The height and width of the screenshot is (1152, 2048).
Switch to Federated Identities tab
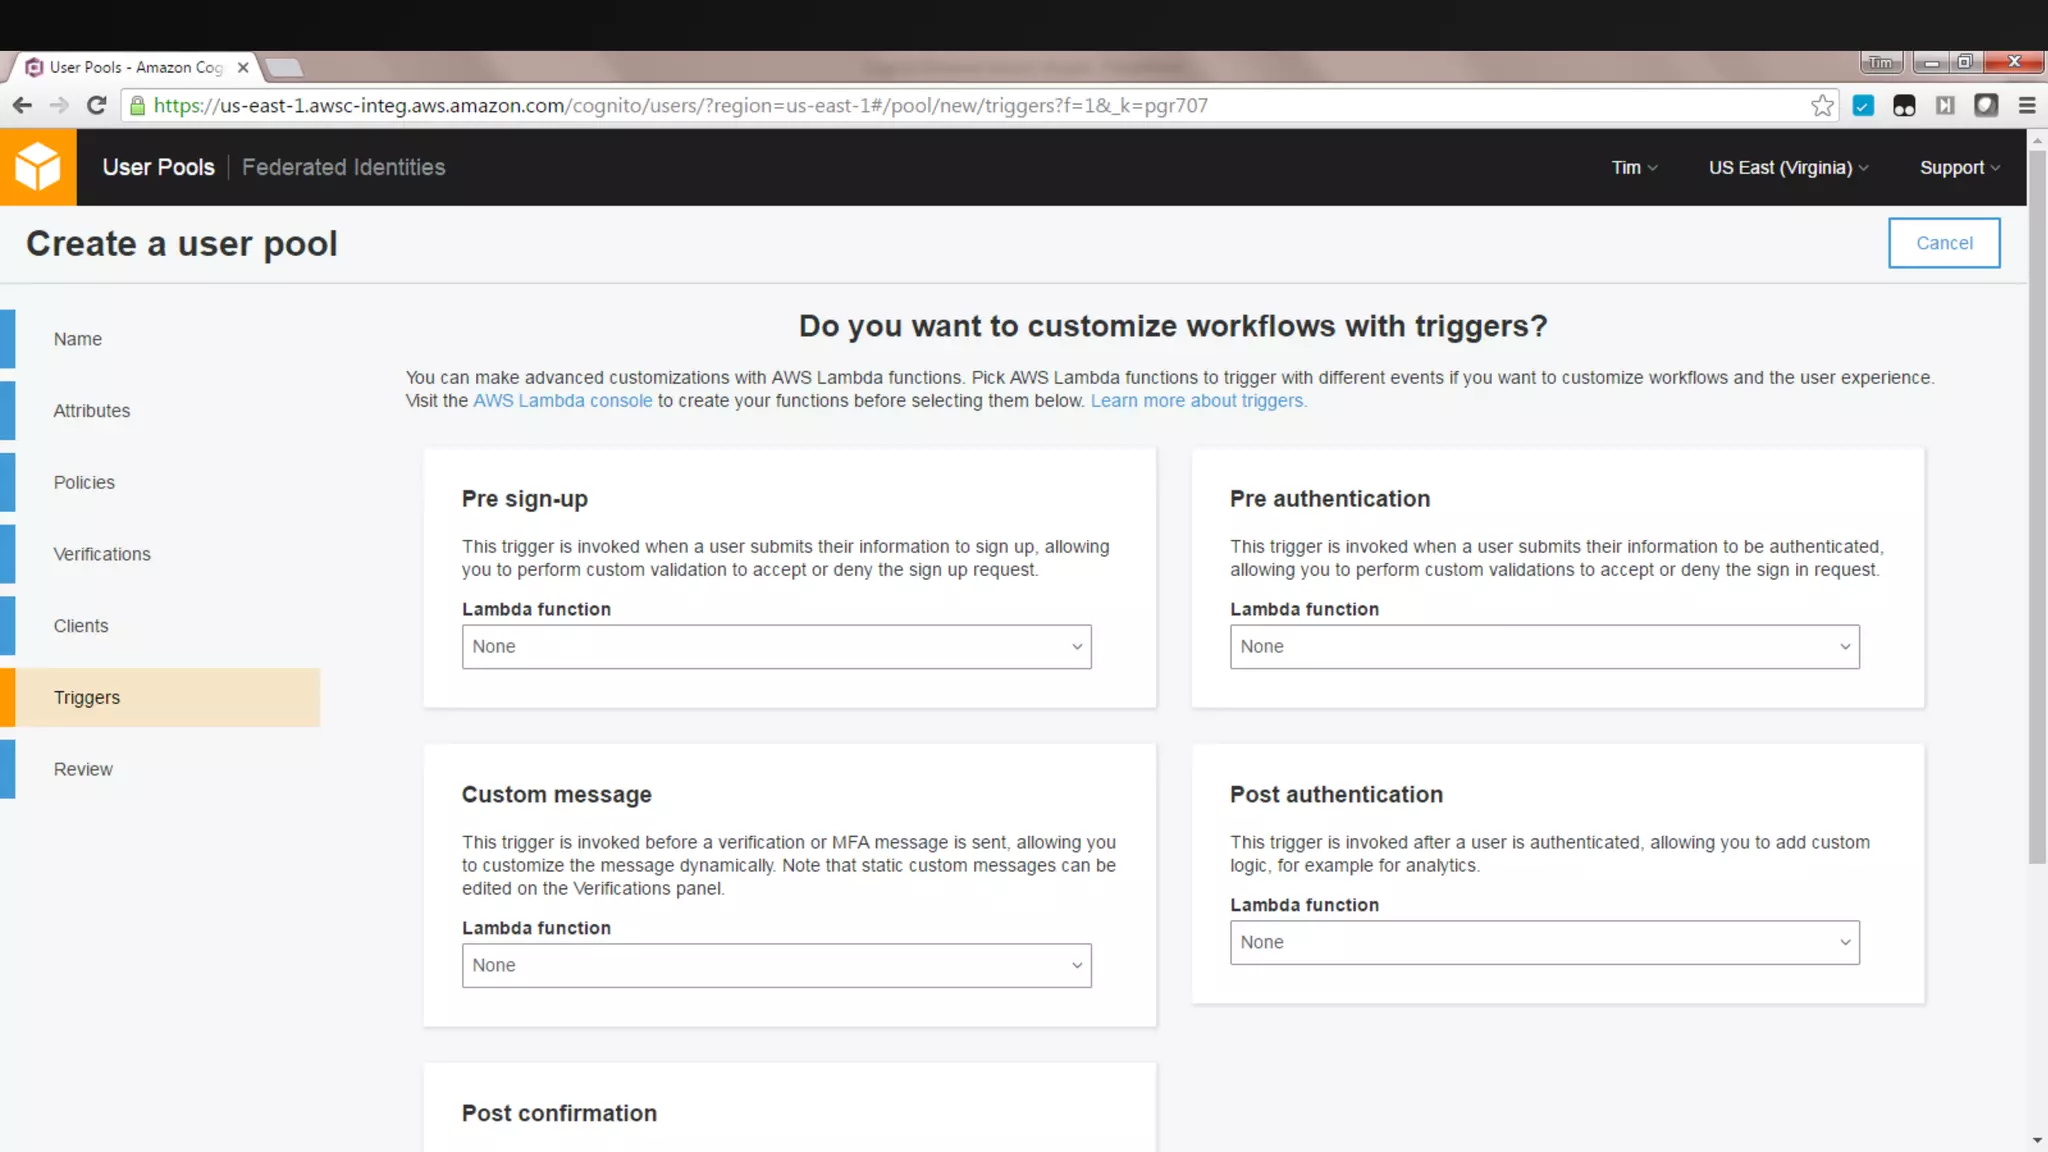343,168
